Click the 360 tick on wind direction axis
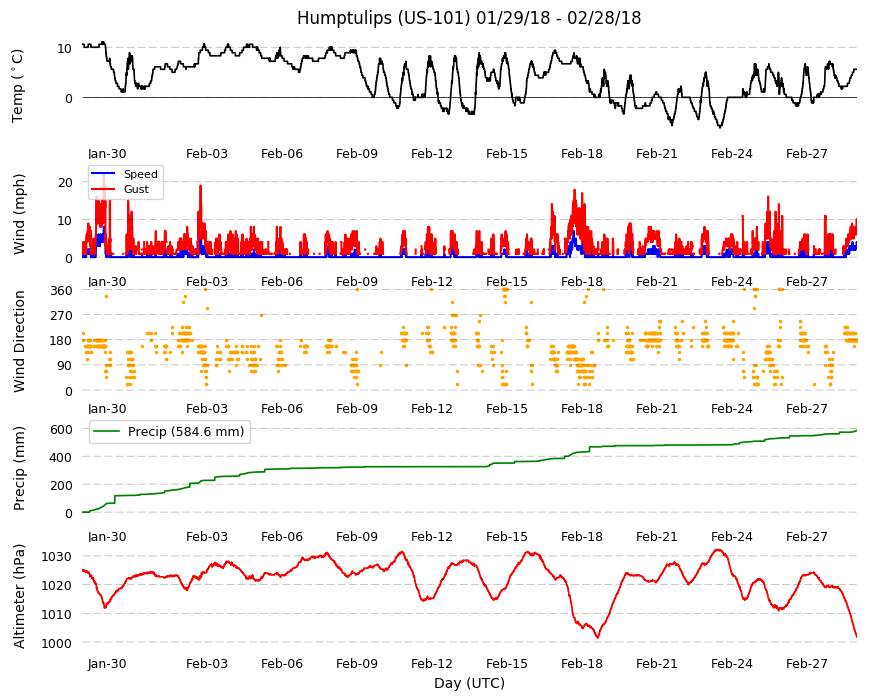Image resolution: width=870 pixels, height=700 pixels. point(61,291)
